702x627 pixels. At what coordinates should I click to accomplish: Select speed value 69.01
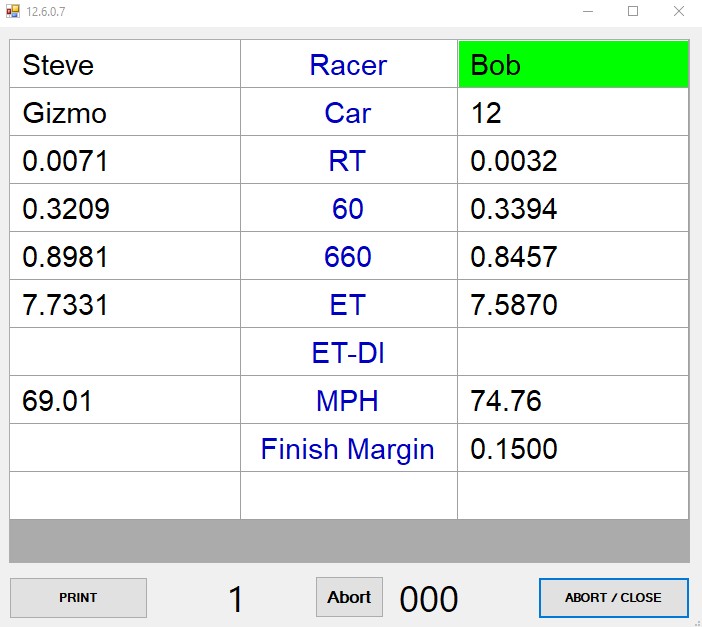coord(125,399)
